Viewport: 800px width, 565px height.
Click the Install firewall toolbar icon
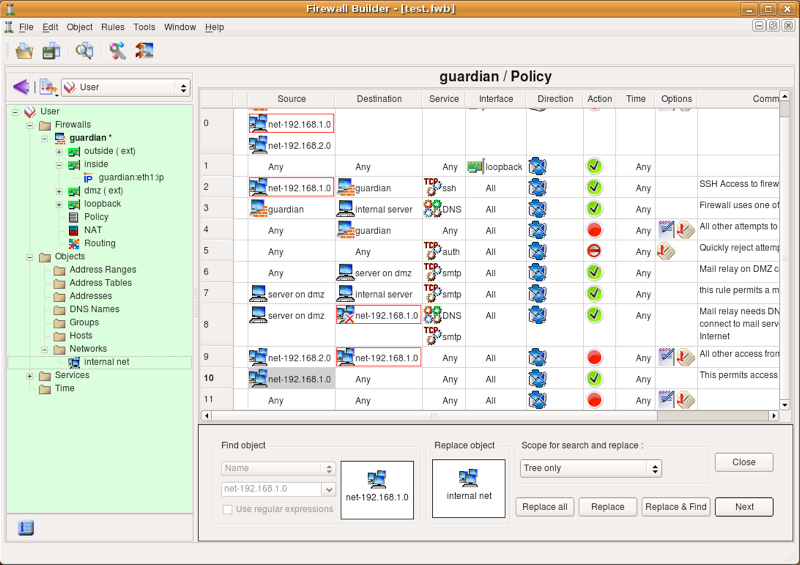pos(144,51)
